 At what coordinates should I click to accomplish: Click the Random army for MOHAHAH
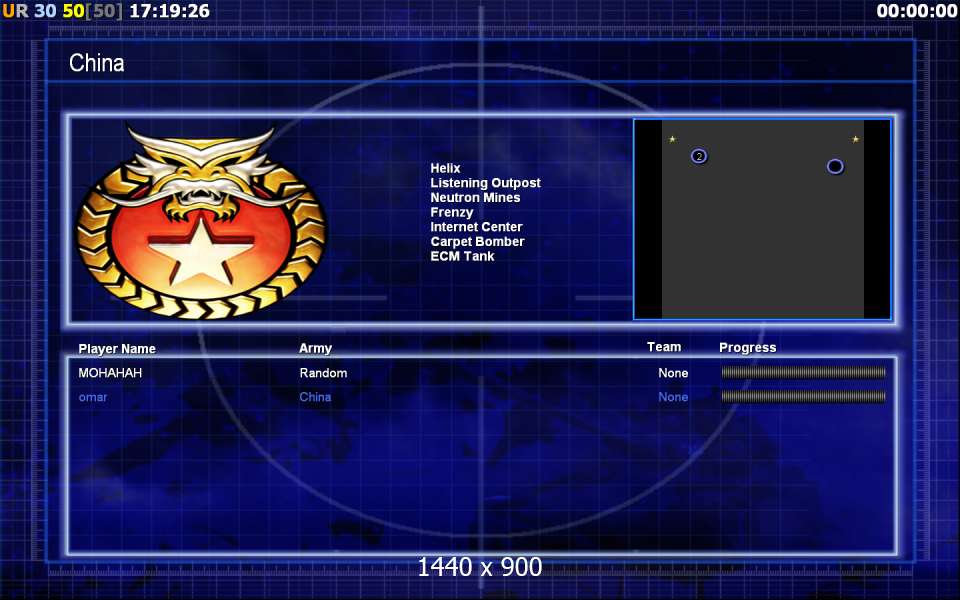[323, 373]
